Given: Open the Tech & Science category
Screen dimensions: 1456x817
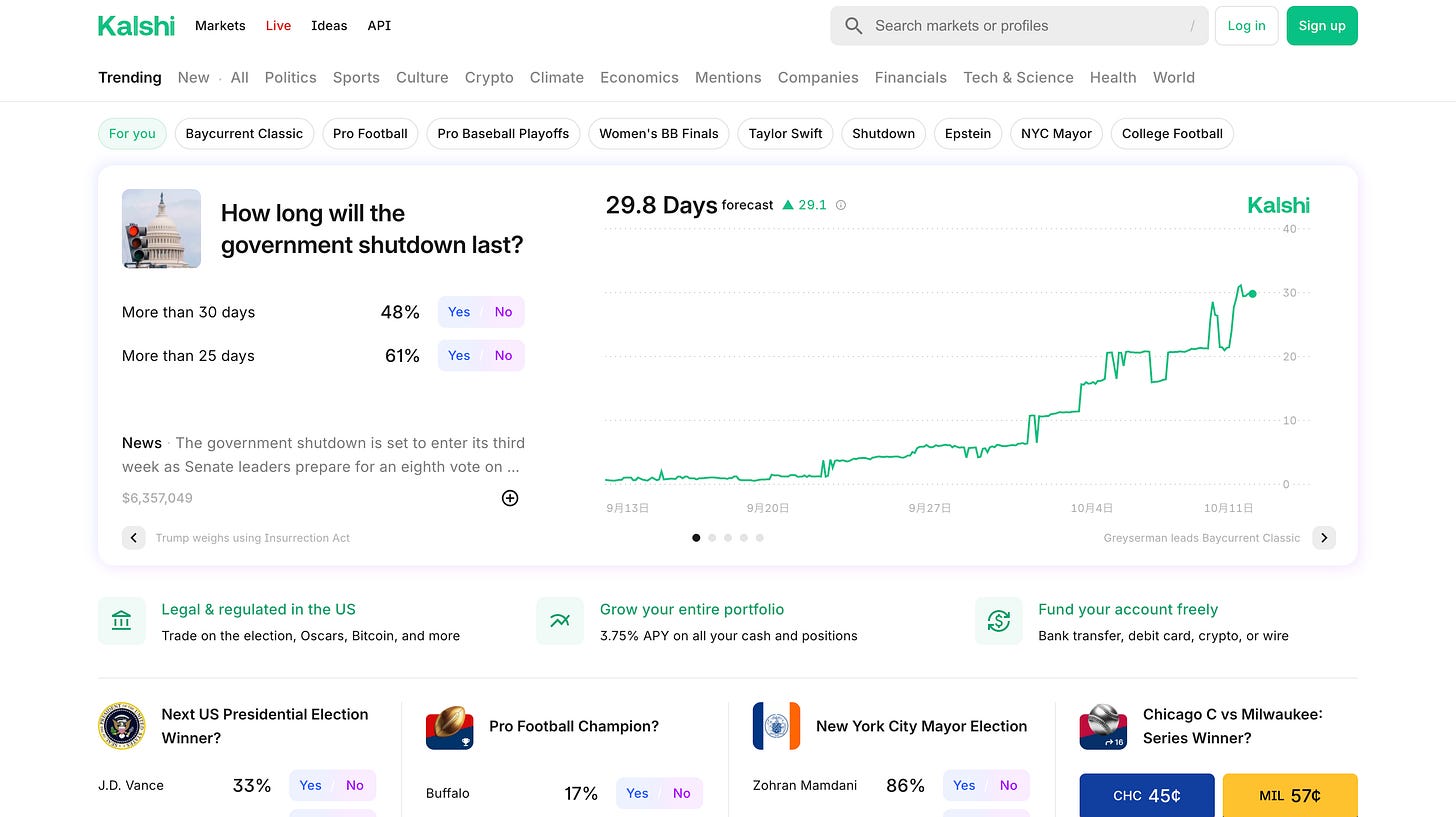Looking at the screenshot, I should [1018, 77].
